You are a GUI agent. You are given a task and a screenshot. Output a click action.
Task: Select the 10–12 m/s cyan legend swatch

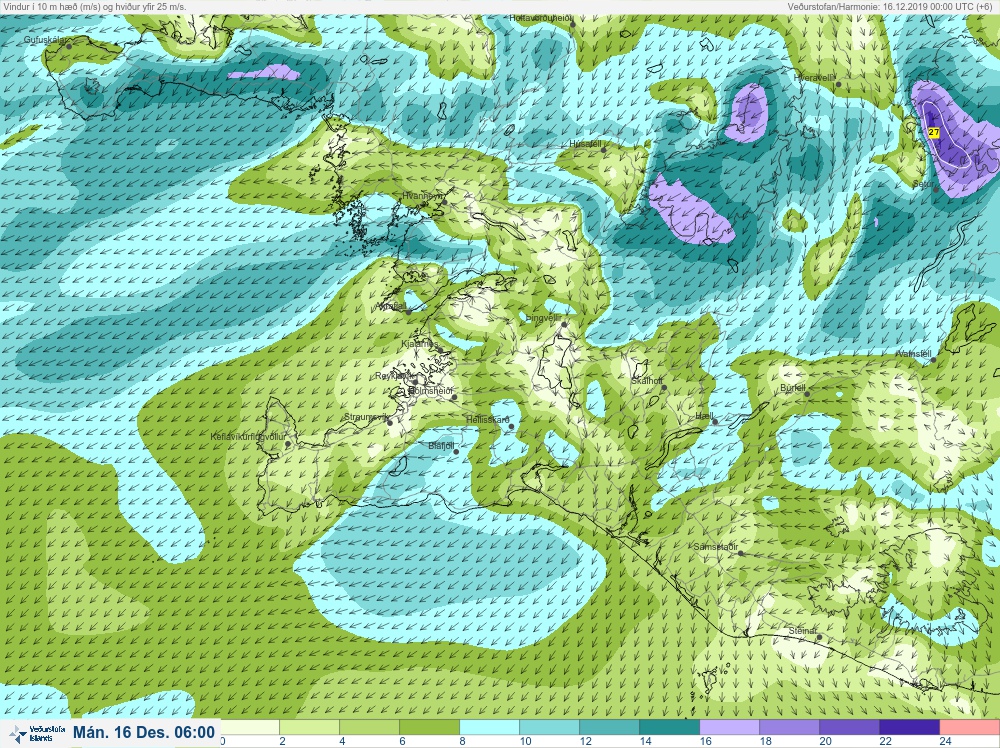[549, 727]
